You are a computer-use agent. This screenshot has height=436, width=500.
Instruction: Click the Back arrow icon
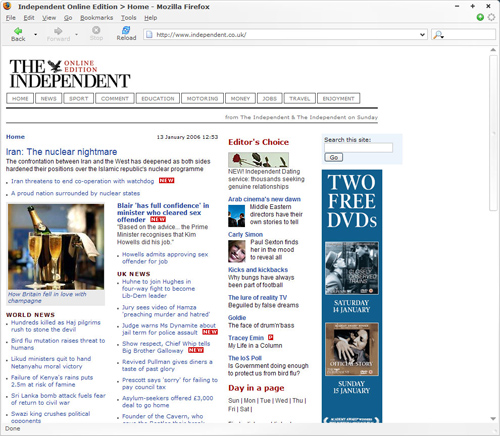(x=18, y=31)
